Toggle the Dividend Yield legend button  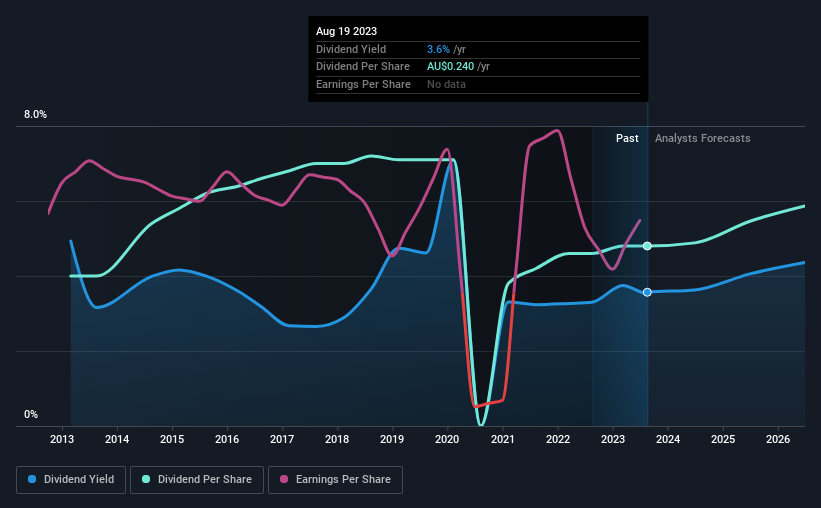[71, 480]
